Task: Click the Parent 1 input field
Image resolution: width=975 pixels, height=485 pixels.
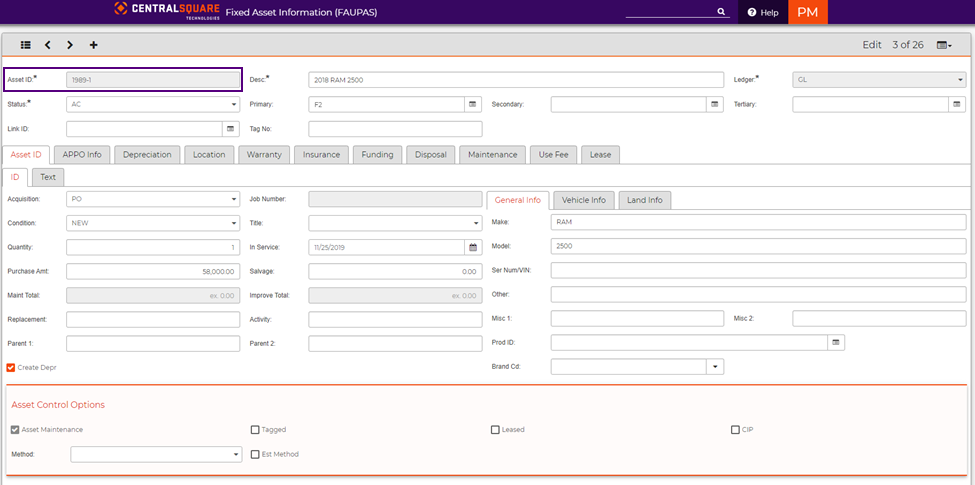Action: click(x=153, y=344)
